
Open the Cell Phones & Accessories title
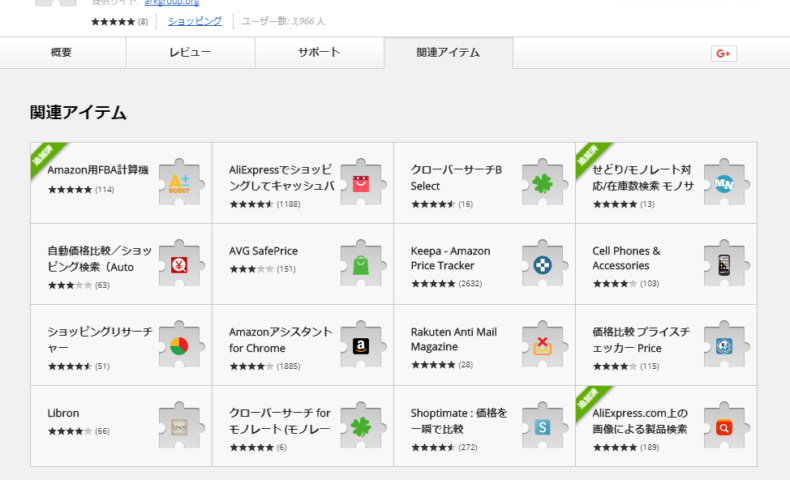tap(626, 258)
